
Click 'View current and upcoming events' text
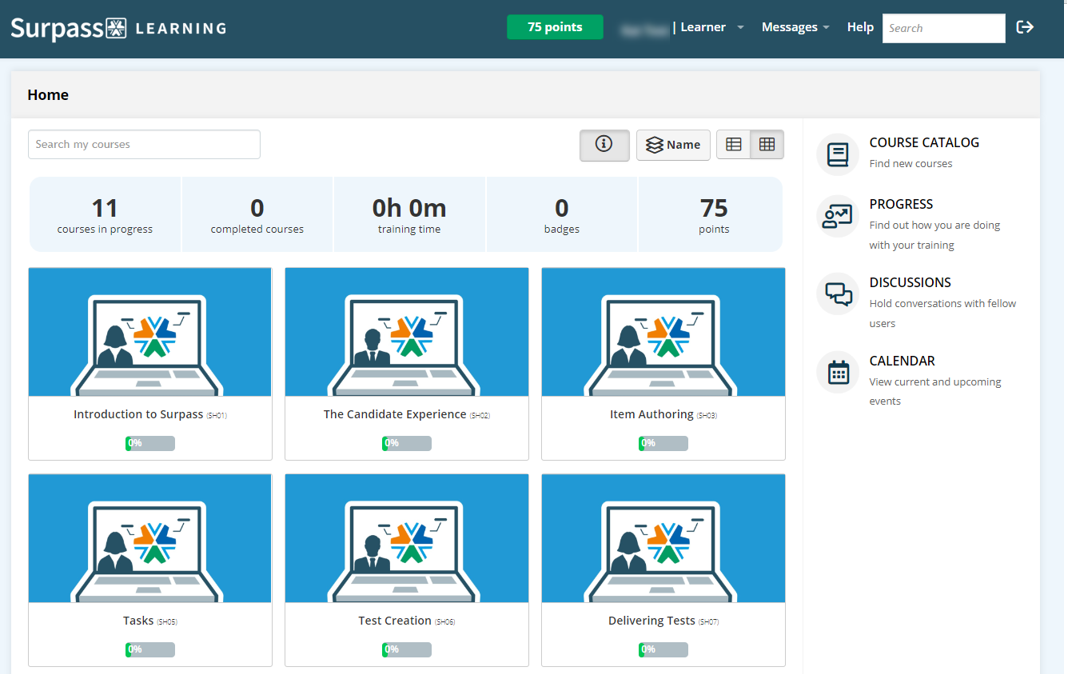coord(935,391)
